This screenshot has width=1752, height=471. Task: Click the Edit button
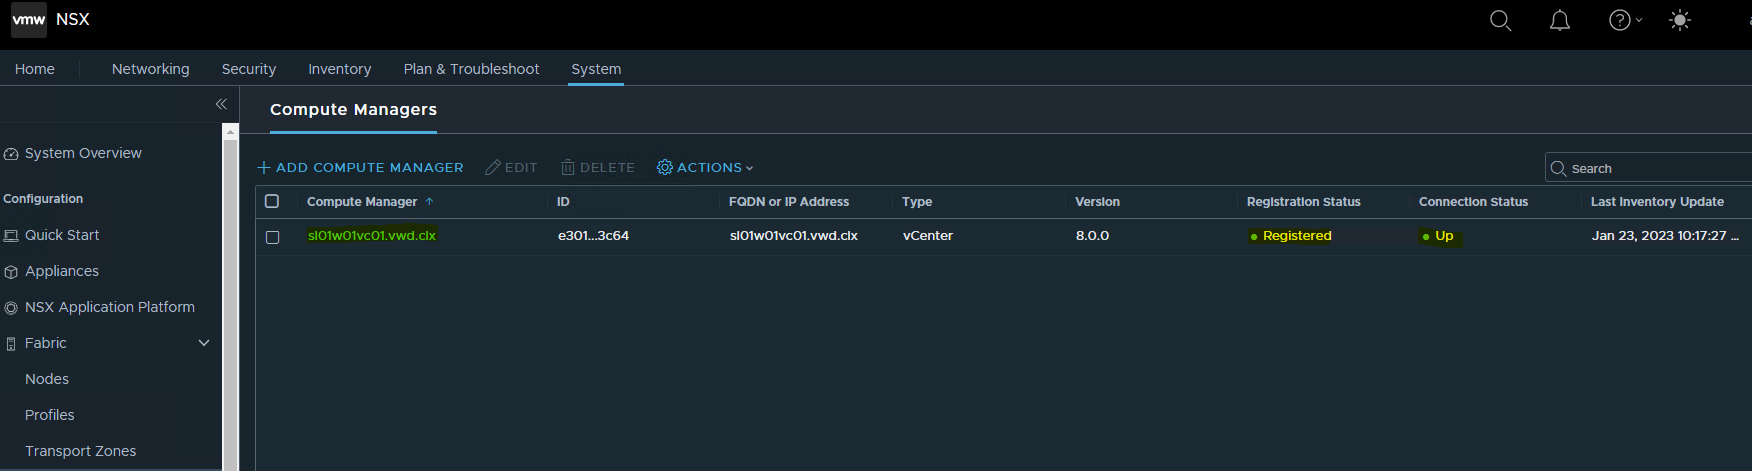(512, 168)
